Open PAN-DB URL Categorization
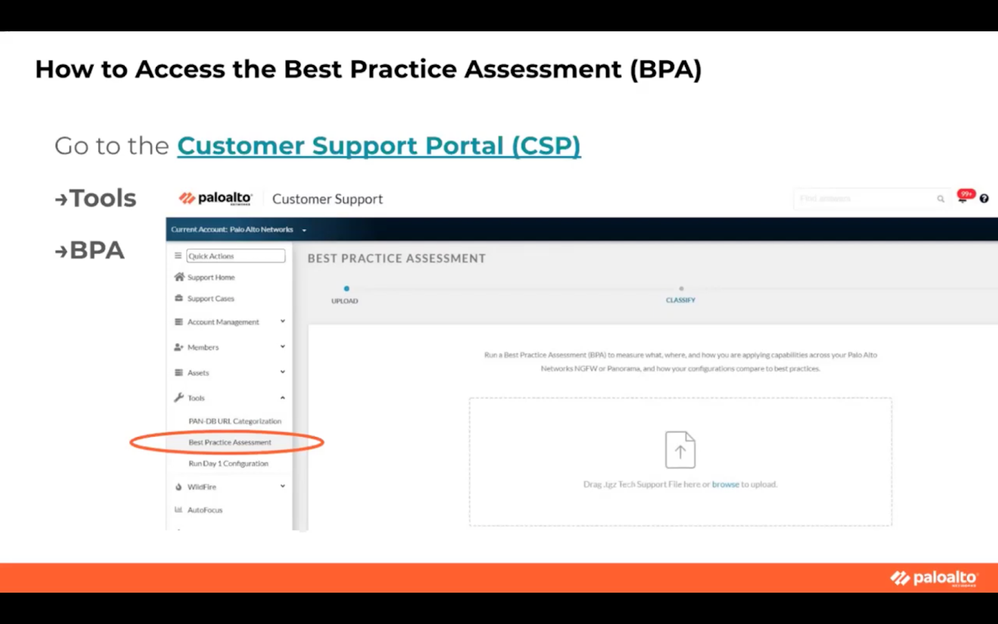Viewport: 998px width, 624px height. click(235, 421)
